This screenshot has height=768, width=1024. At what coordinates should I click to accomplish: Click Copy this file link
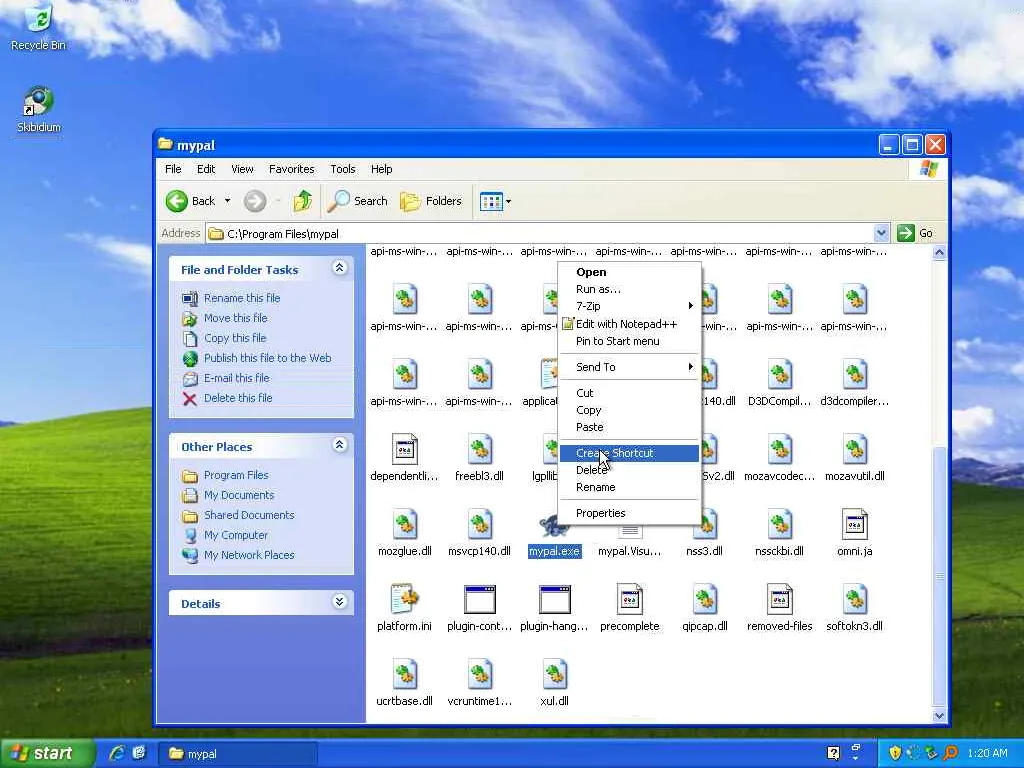click(235, 338)
